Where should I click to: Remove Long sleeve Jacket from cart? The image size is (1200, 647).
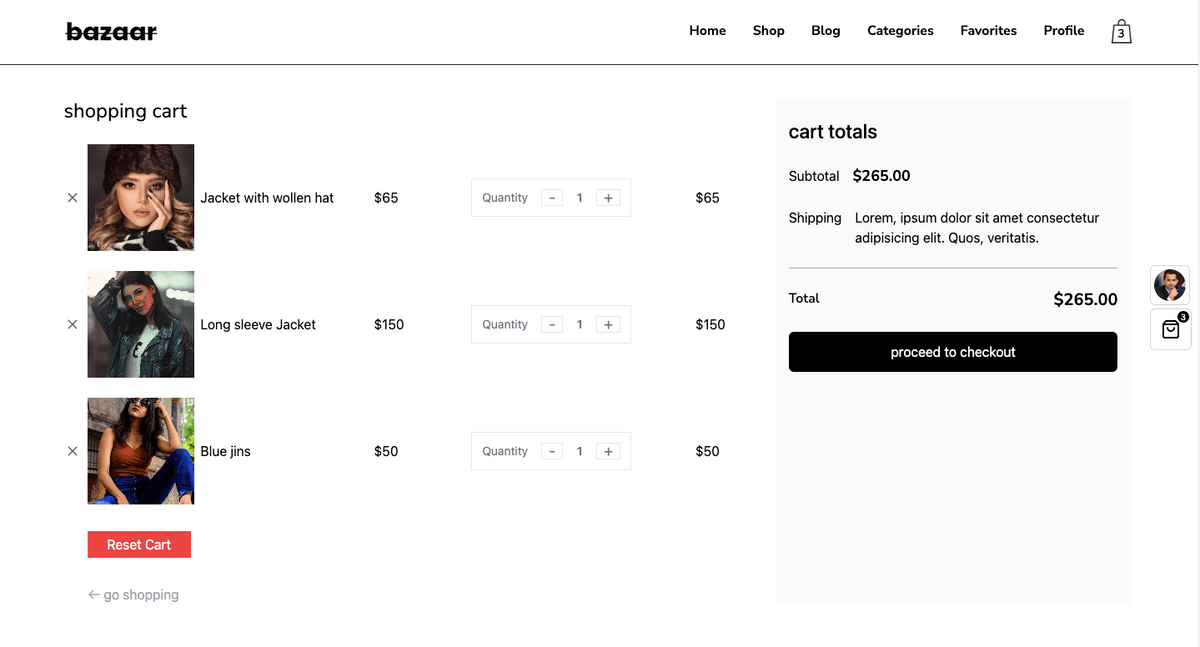tap(72, 325)
